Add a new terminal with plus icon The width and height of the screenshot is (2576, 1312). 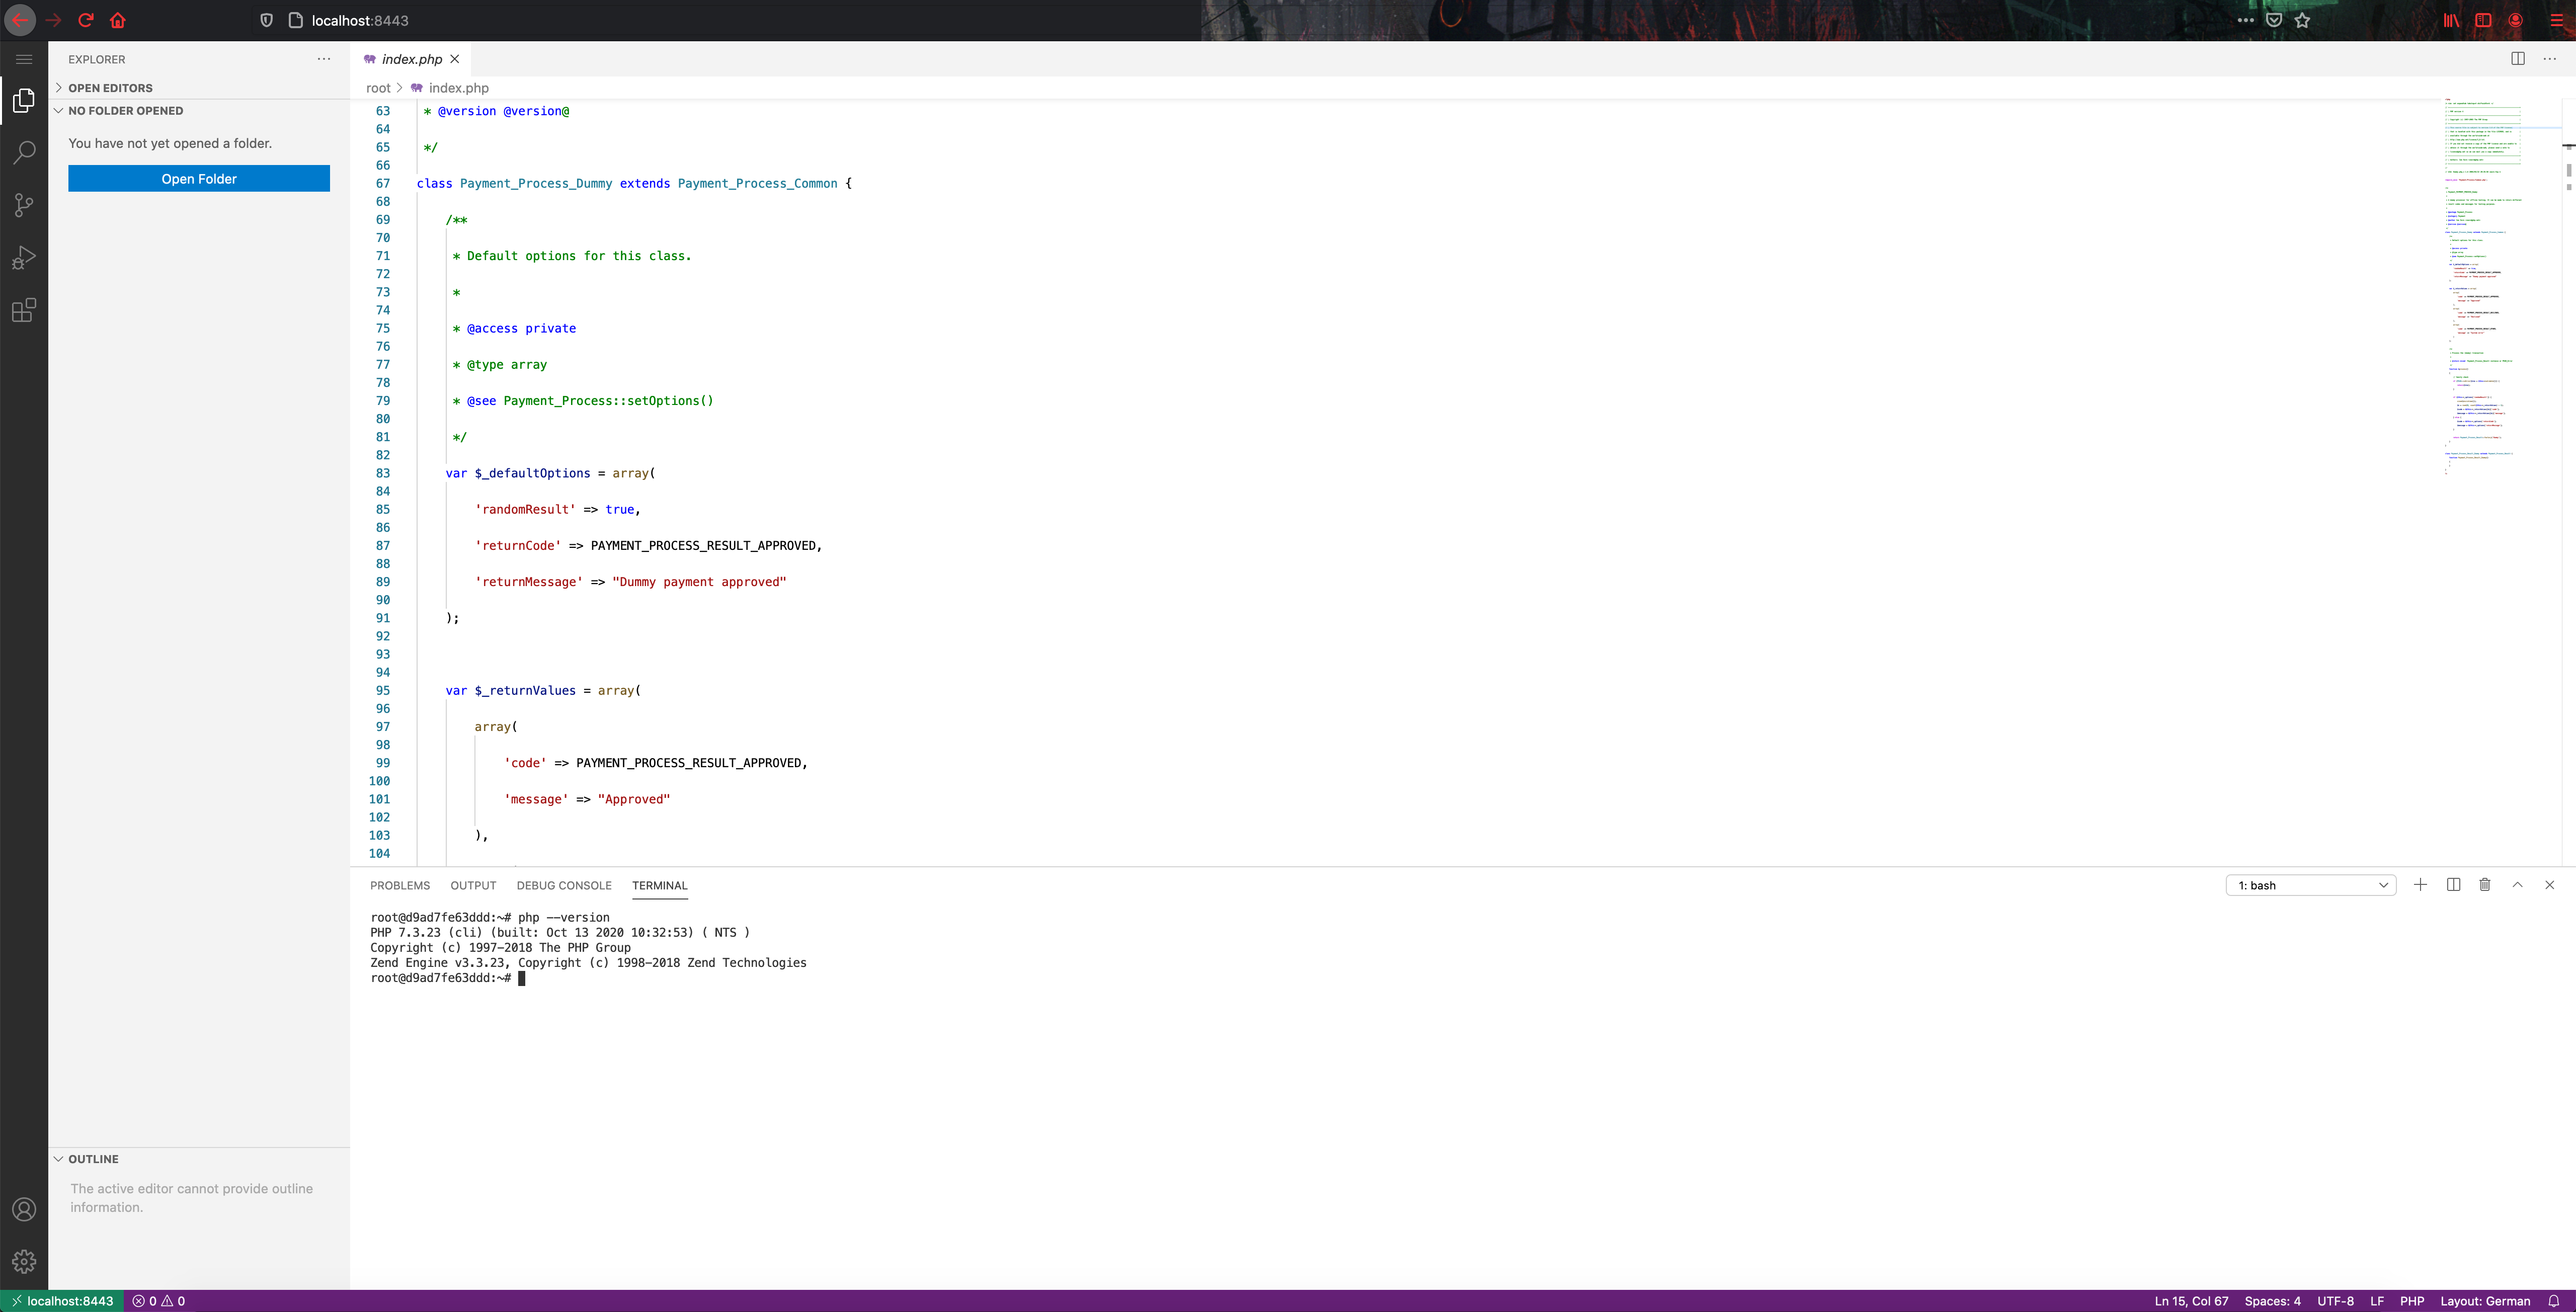2420,885
